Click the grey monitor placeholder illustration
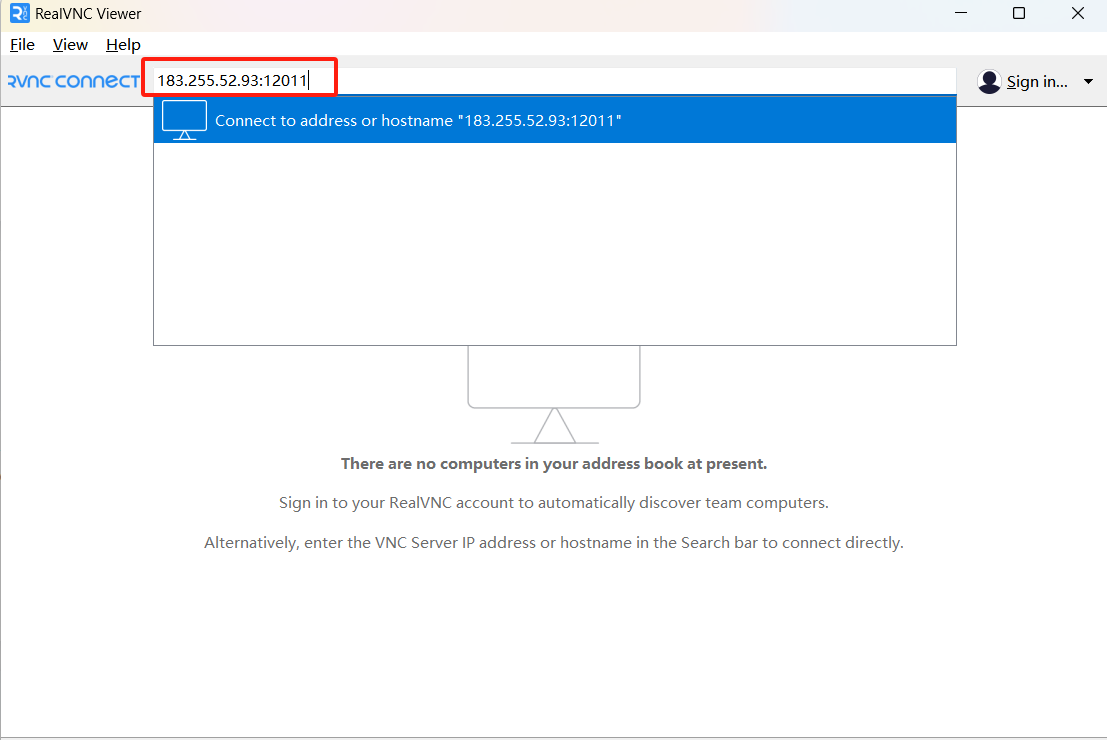Image resolution: width=1107 pixels, height=740 pixels. (x=554, y=395)
